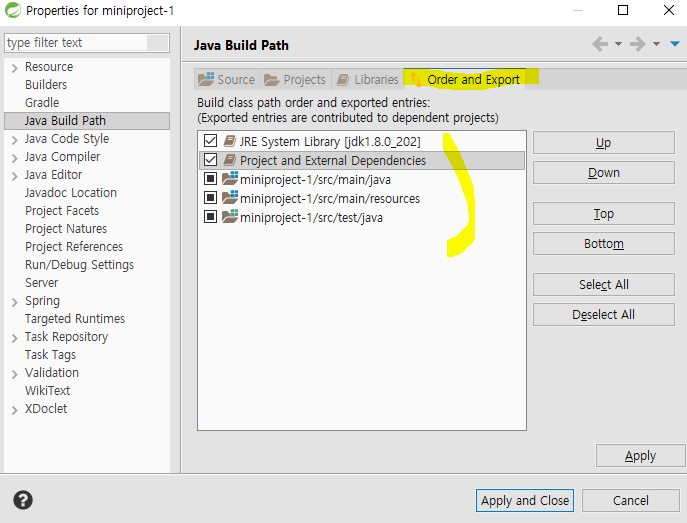Open Project Natures settings
This screenshot has width=687, height=523.
pyautogui.click(x=66, y=229)
